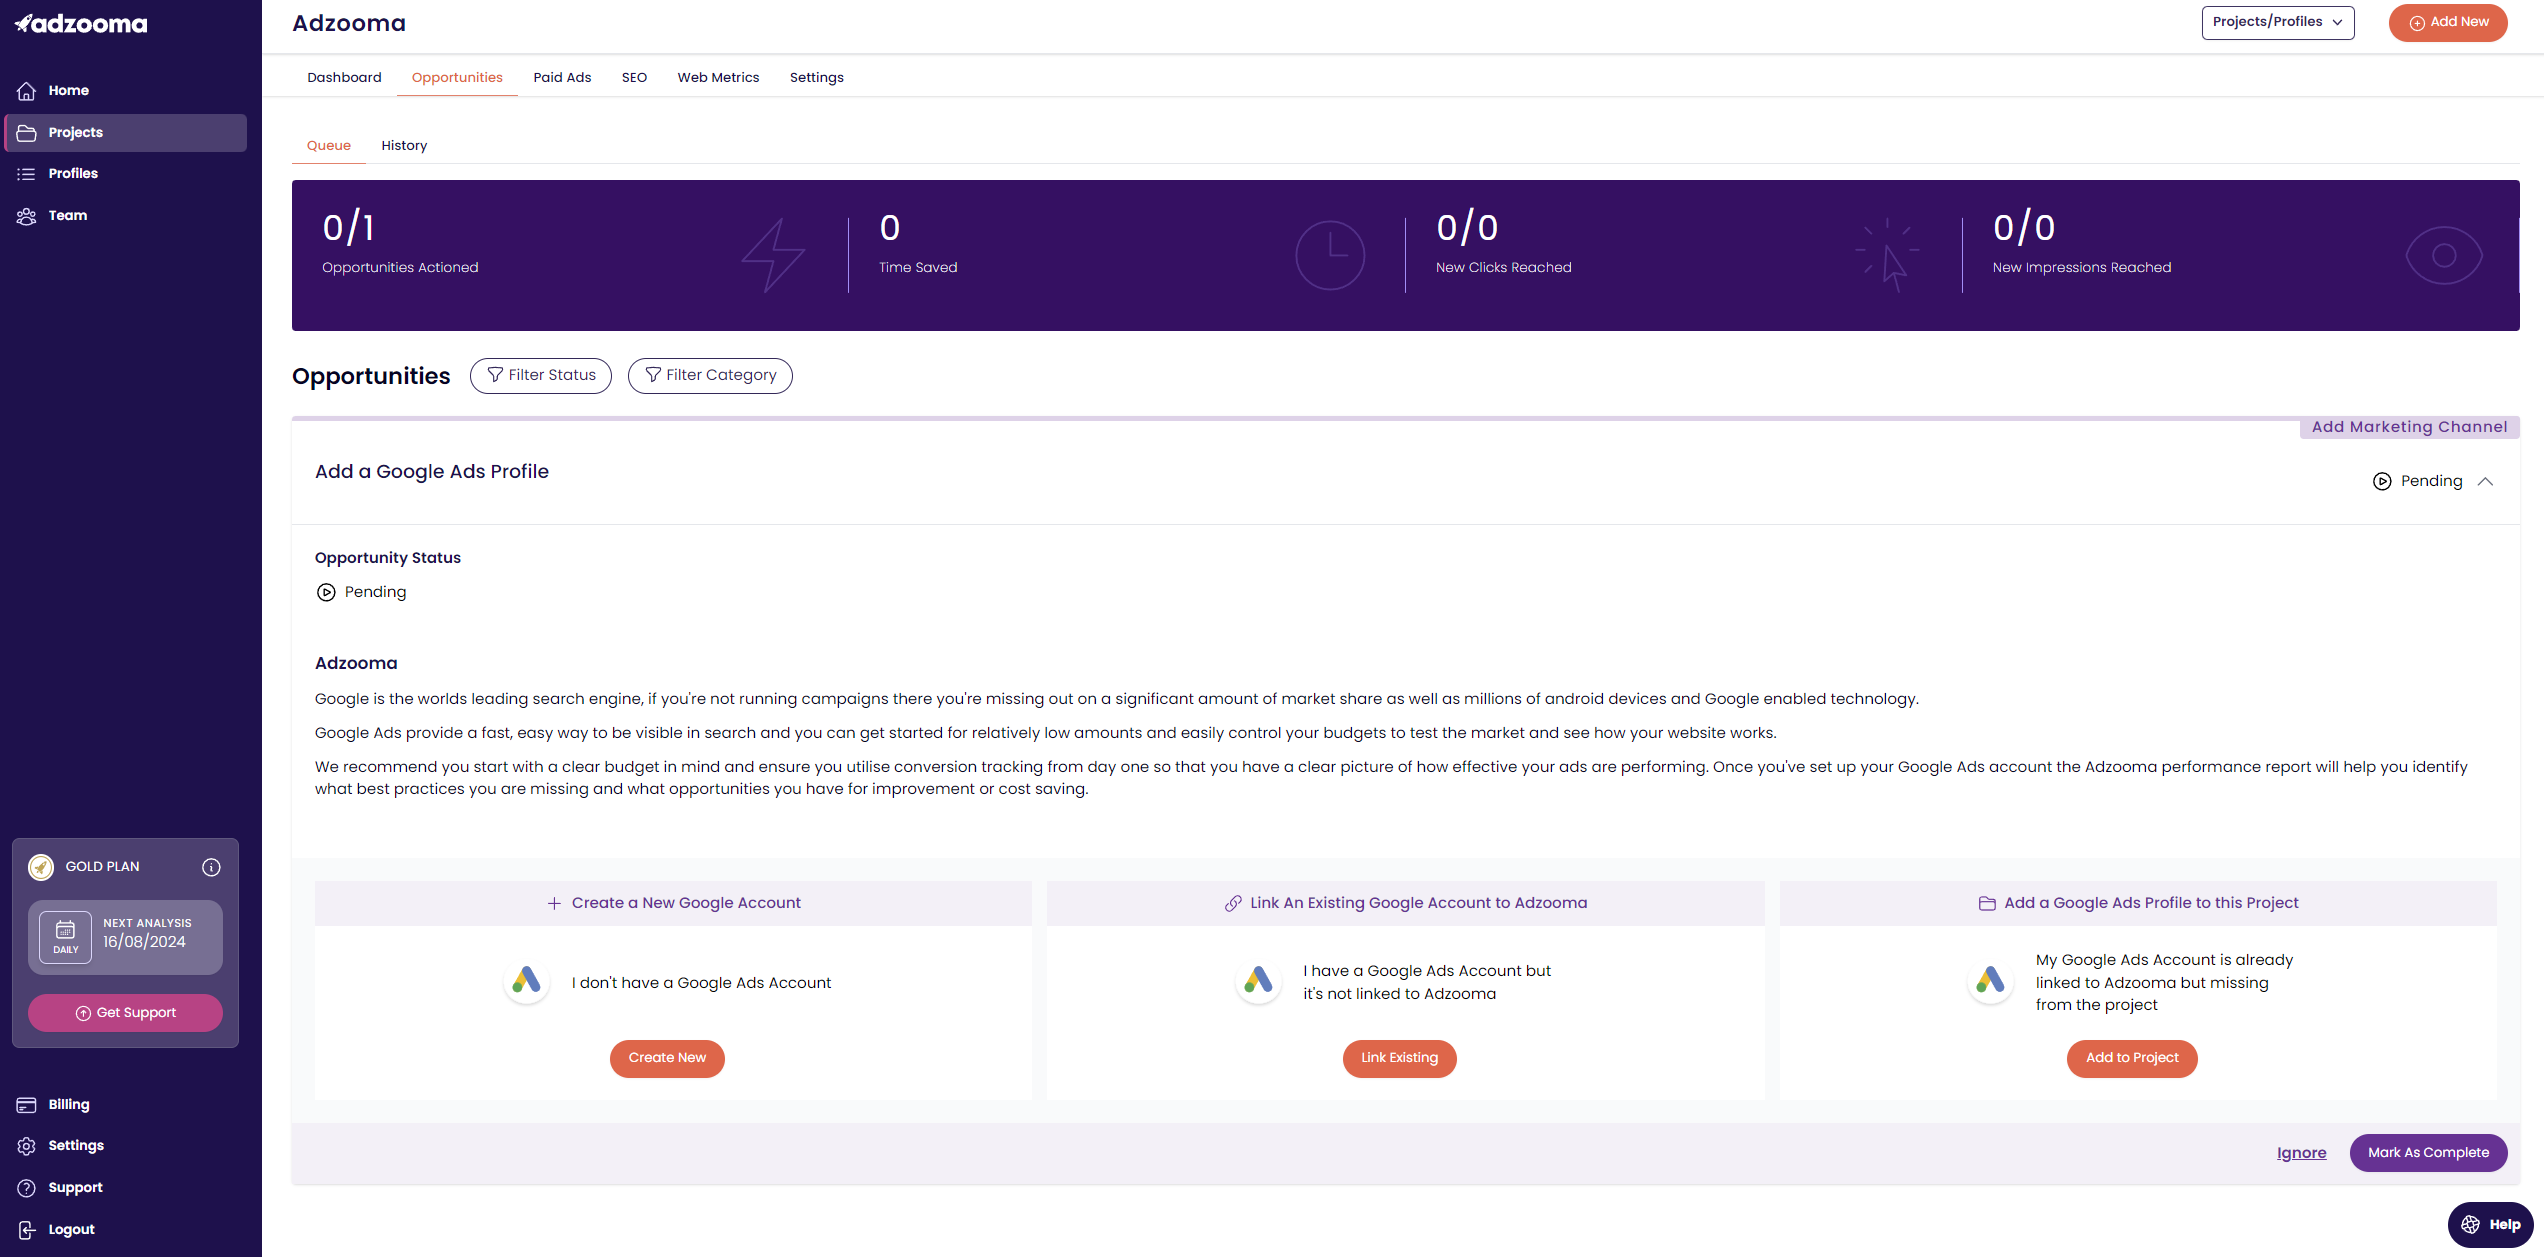
Task: Click the clock icon in Time Saved panel
Action: tap(1330, 255)
